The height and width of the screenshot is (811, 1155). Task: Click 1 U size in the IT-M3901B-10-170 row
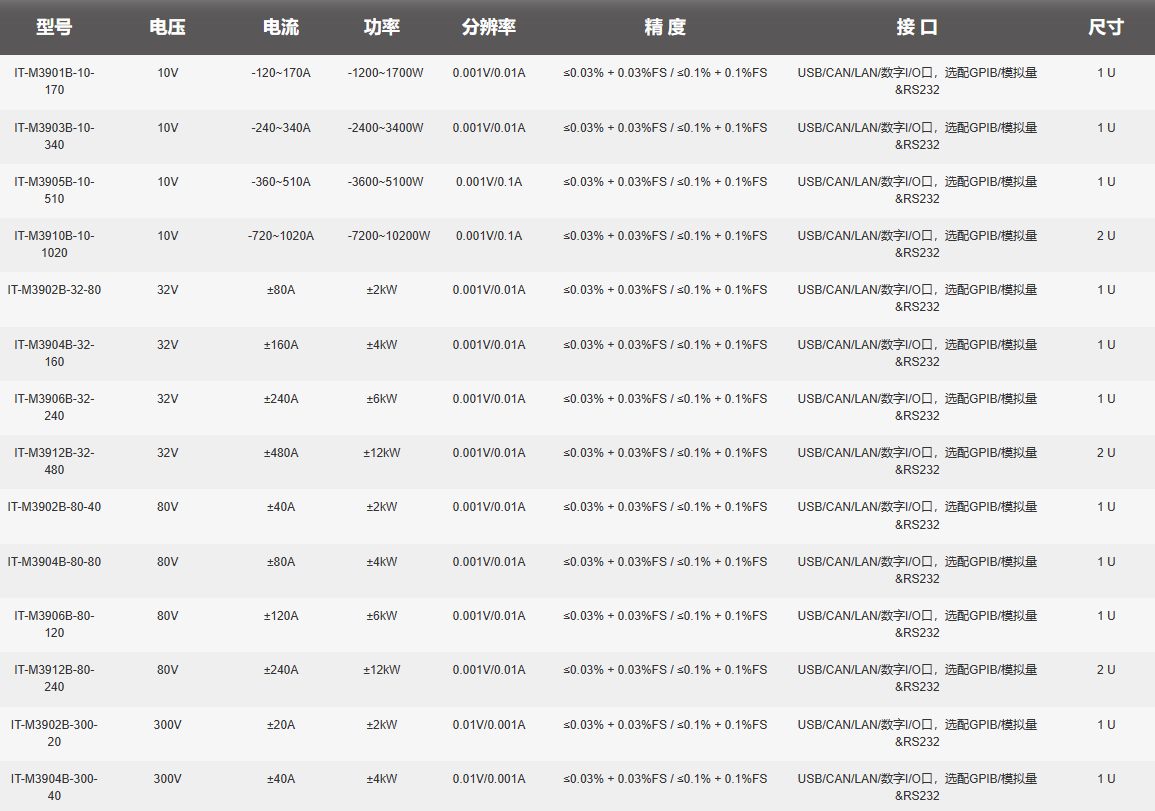tap(1106, 73)
